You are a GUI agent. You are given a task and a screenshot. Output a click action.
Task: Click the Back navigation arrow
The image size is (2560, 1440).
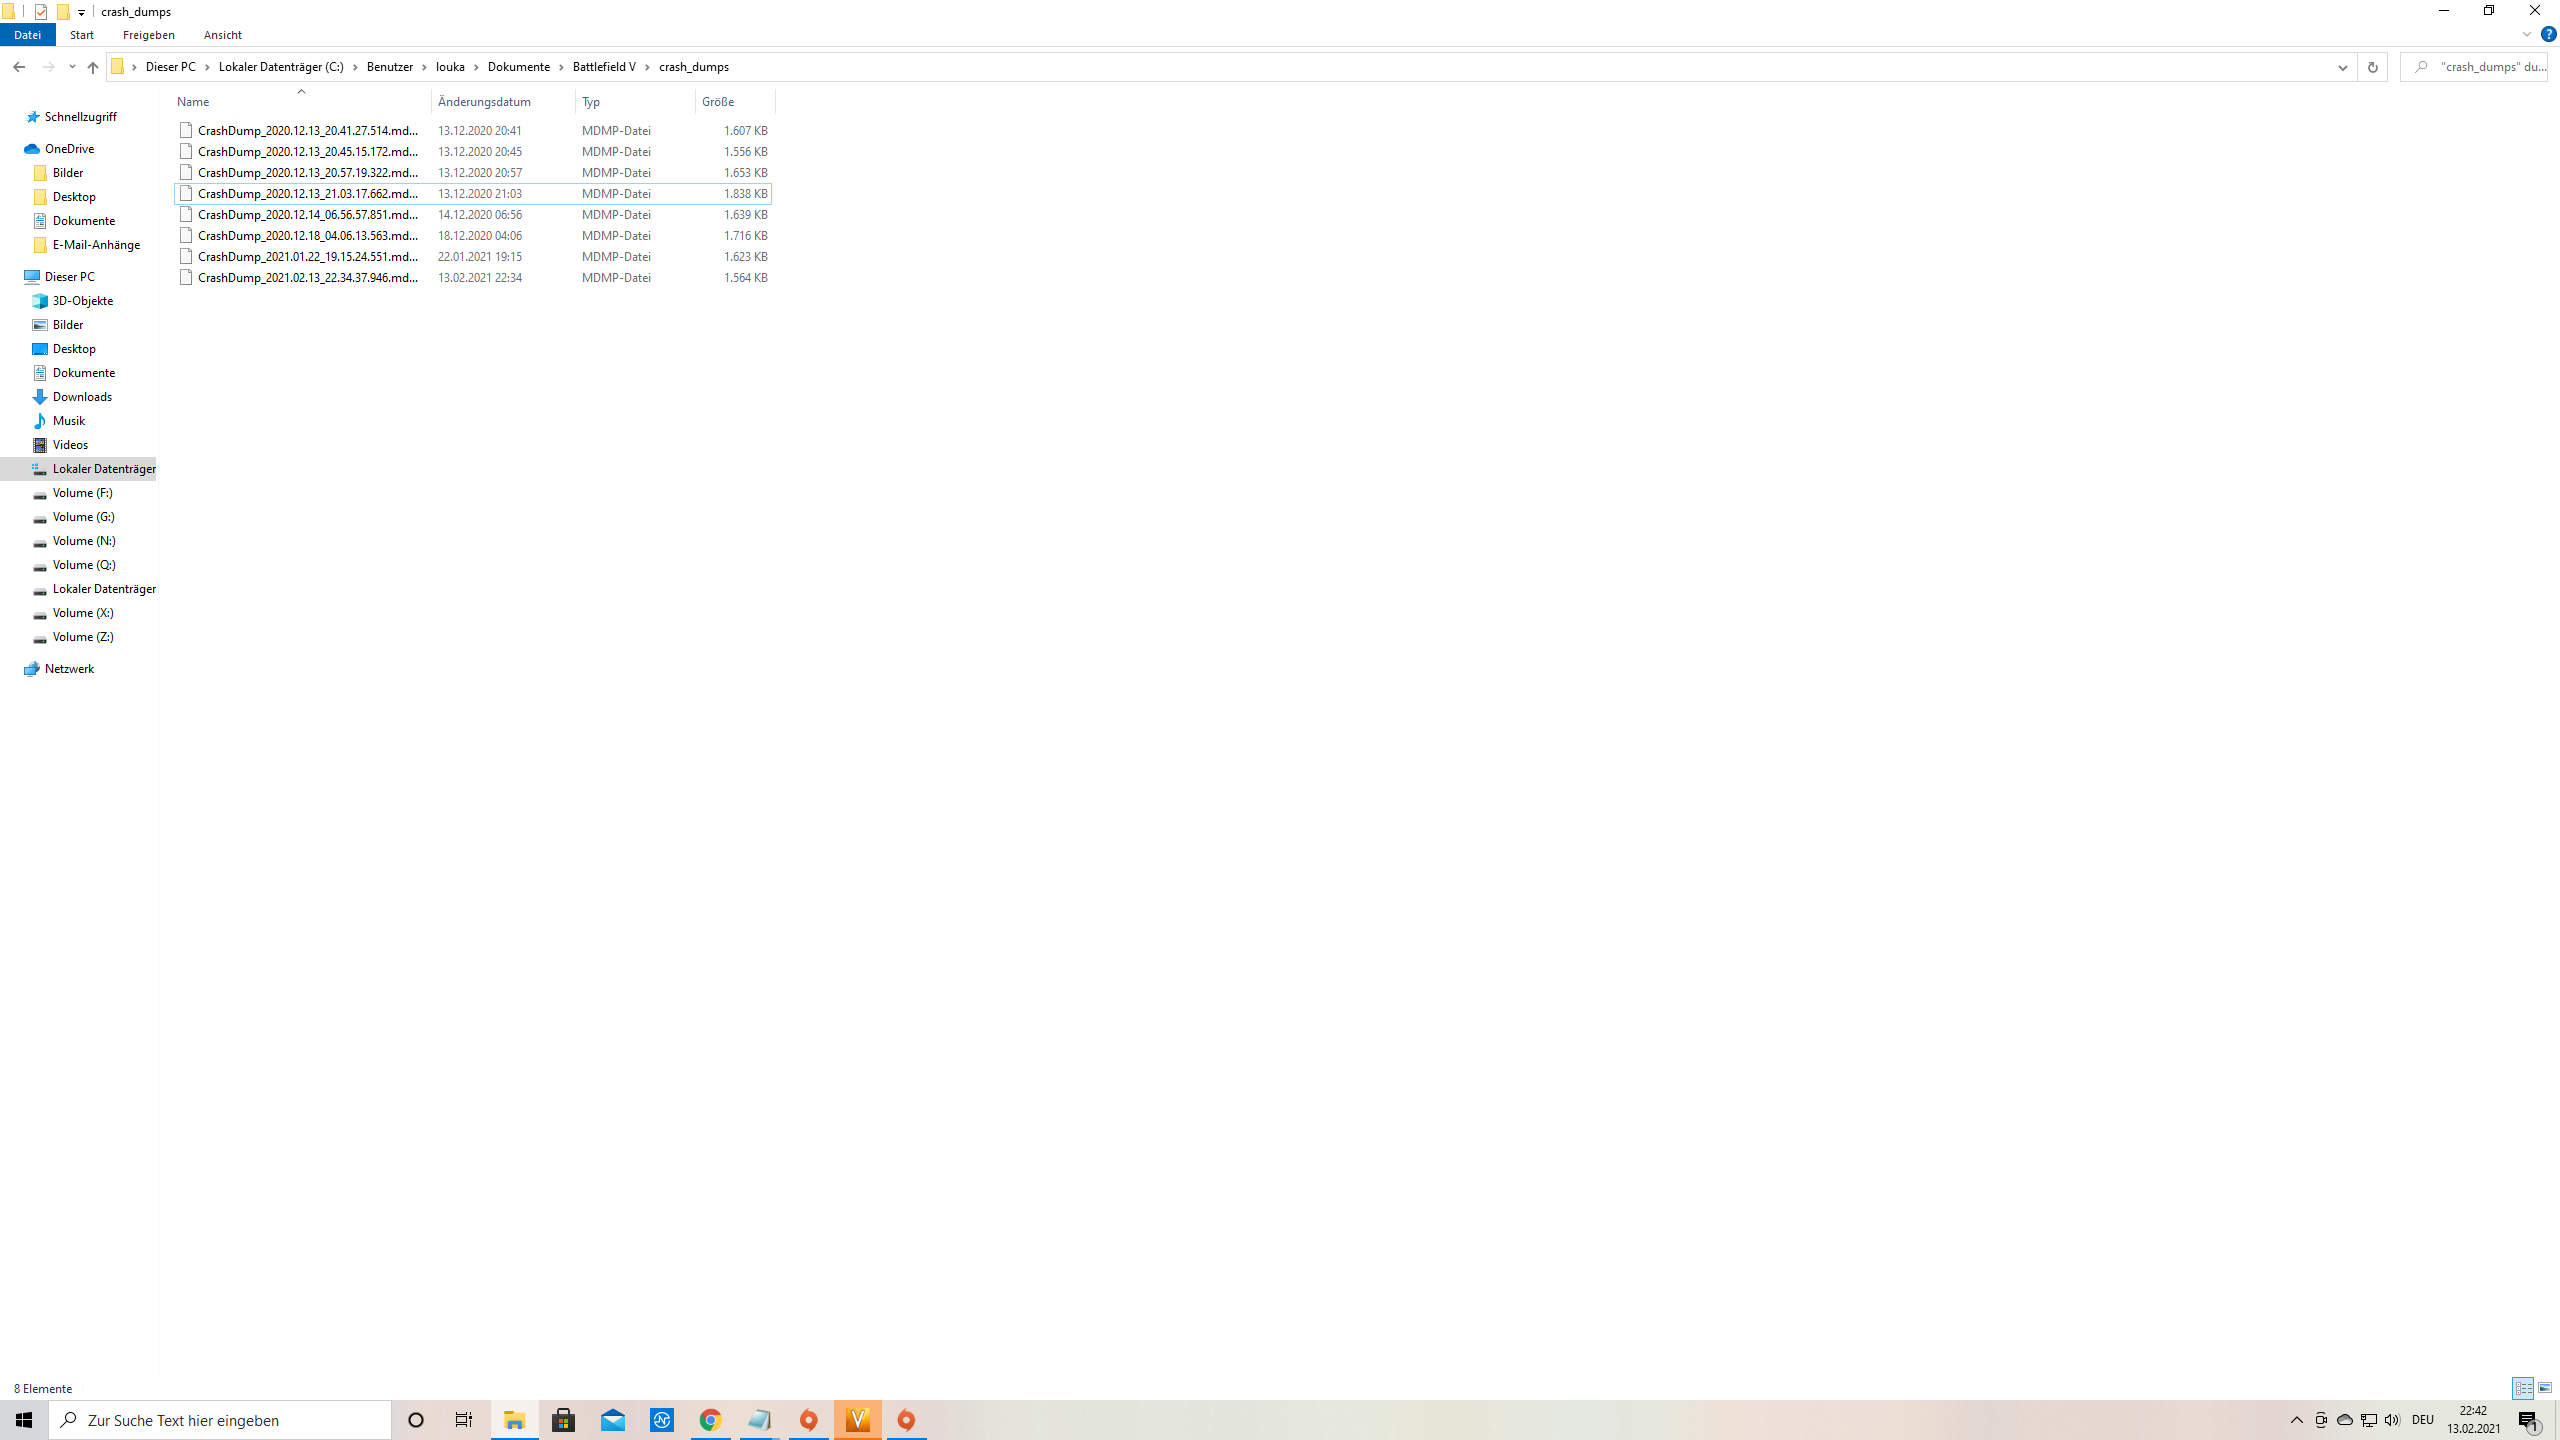[x=19, y=67]
